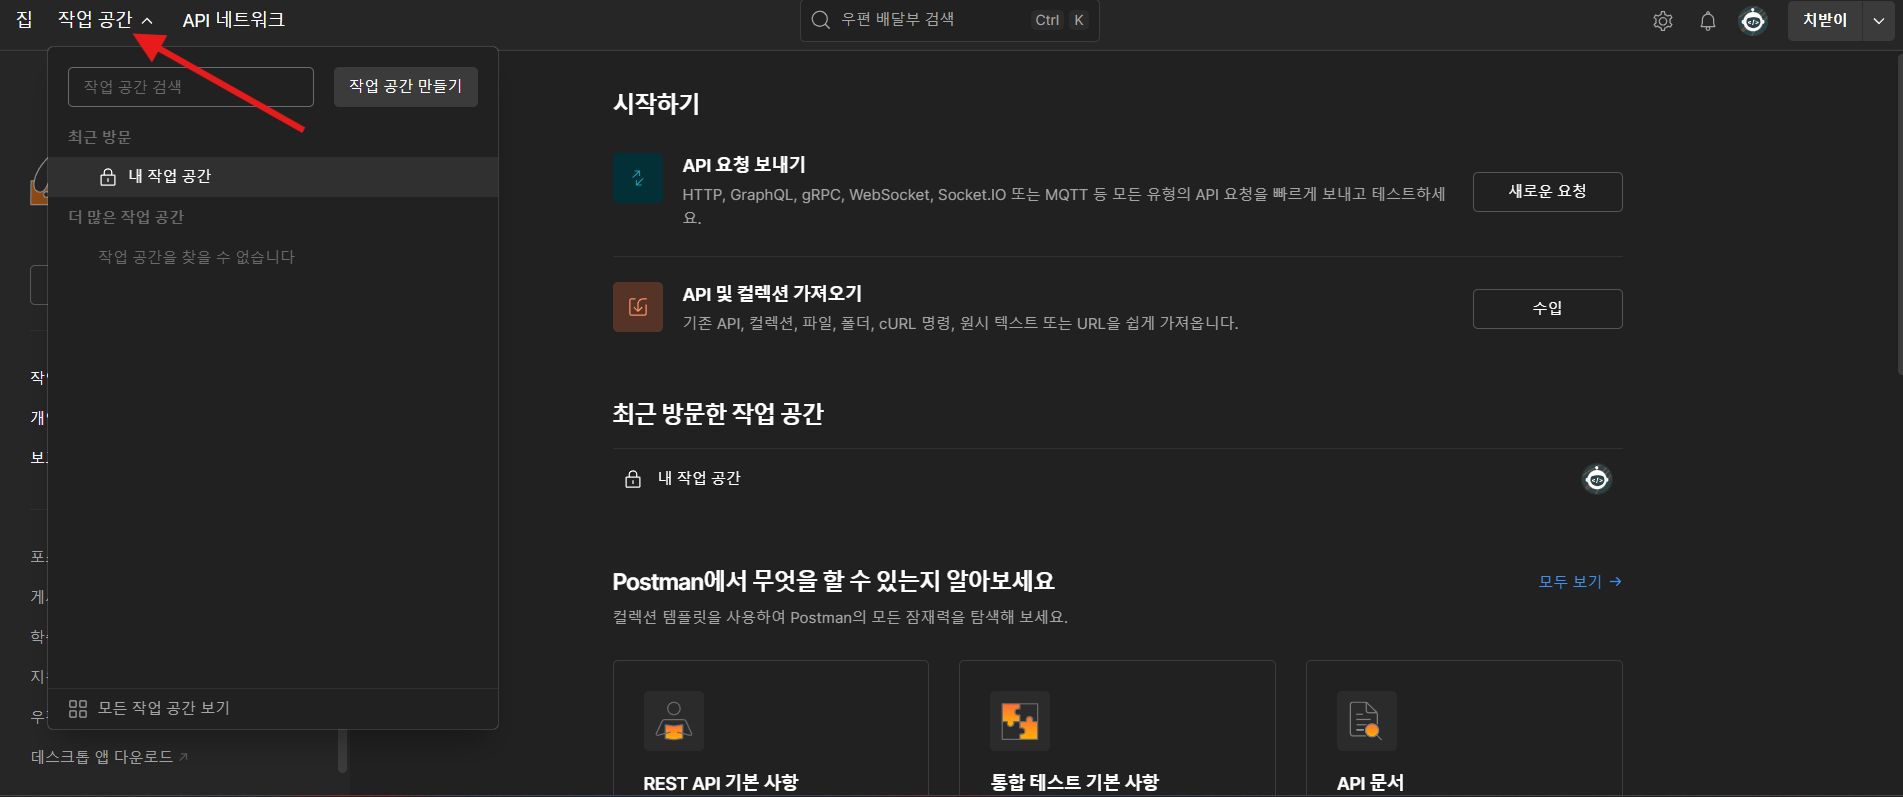The height and width of the screenshot is (797, 1903).
Task: Expand the dropdown arrow next to 치받이
Action: [1879, 21]
